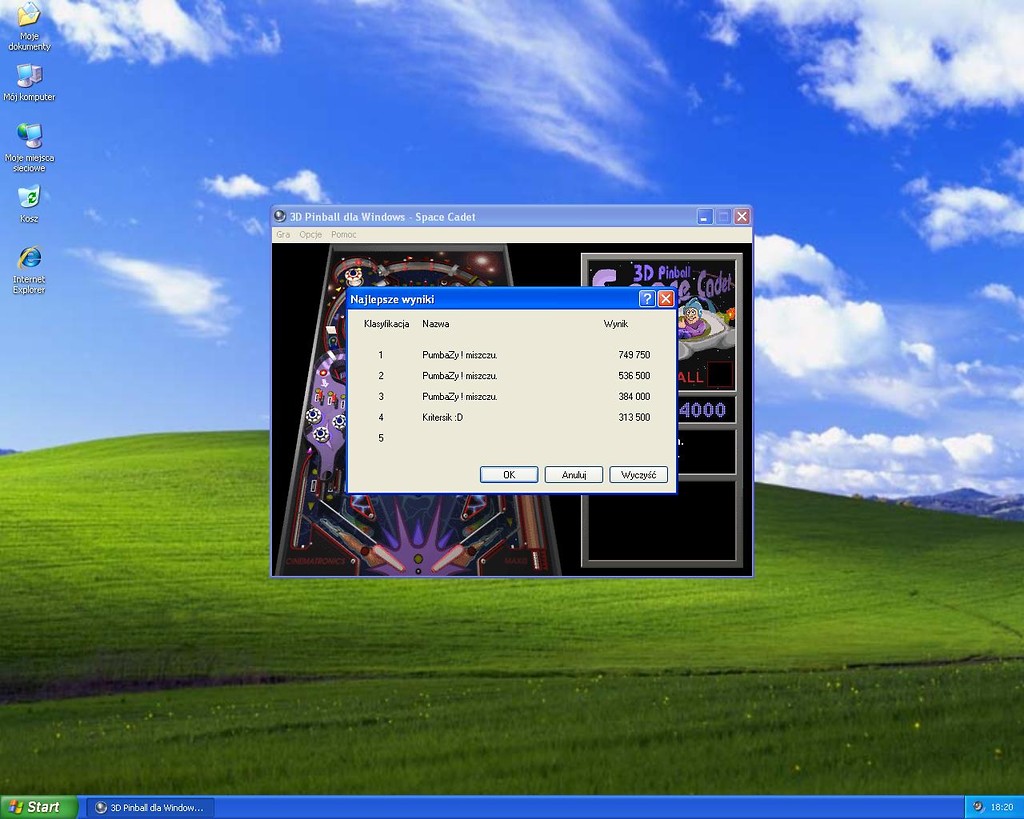The height and width of the screenshot is (819, 1024).
Task: Select the Kosz recycle bin icon
Action: pos(29,204)
